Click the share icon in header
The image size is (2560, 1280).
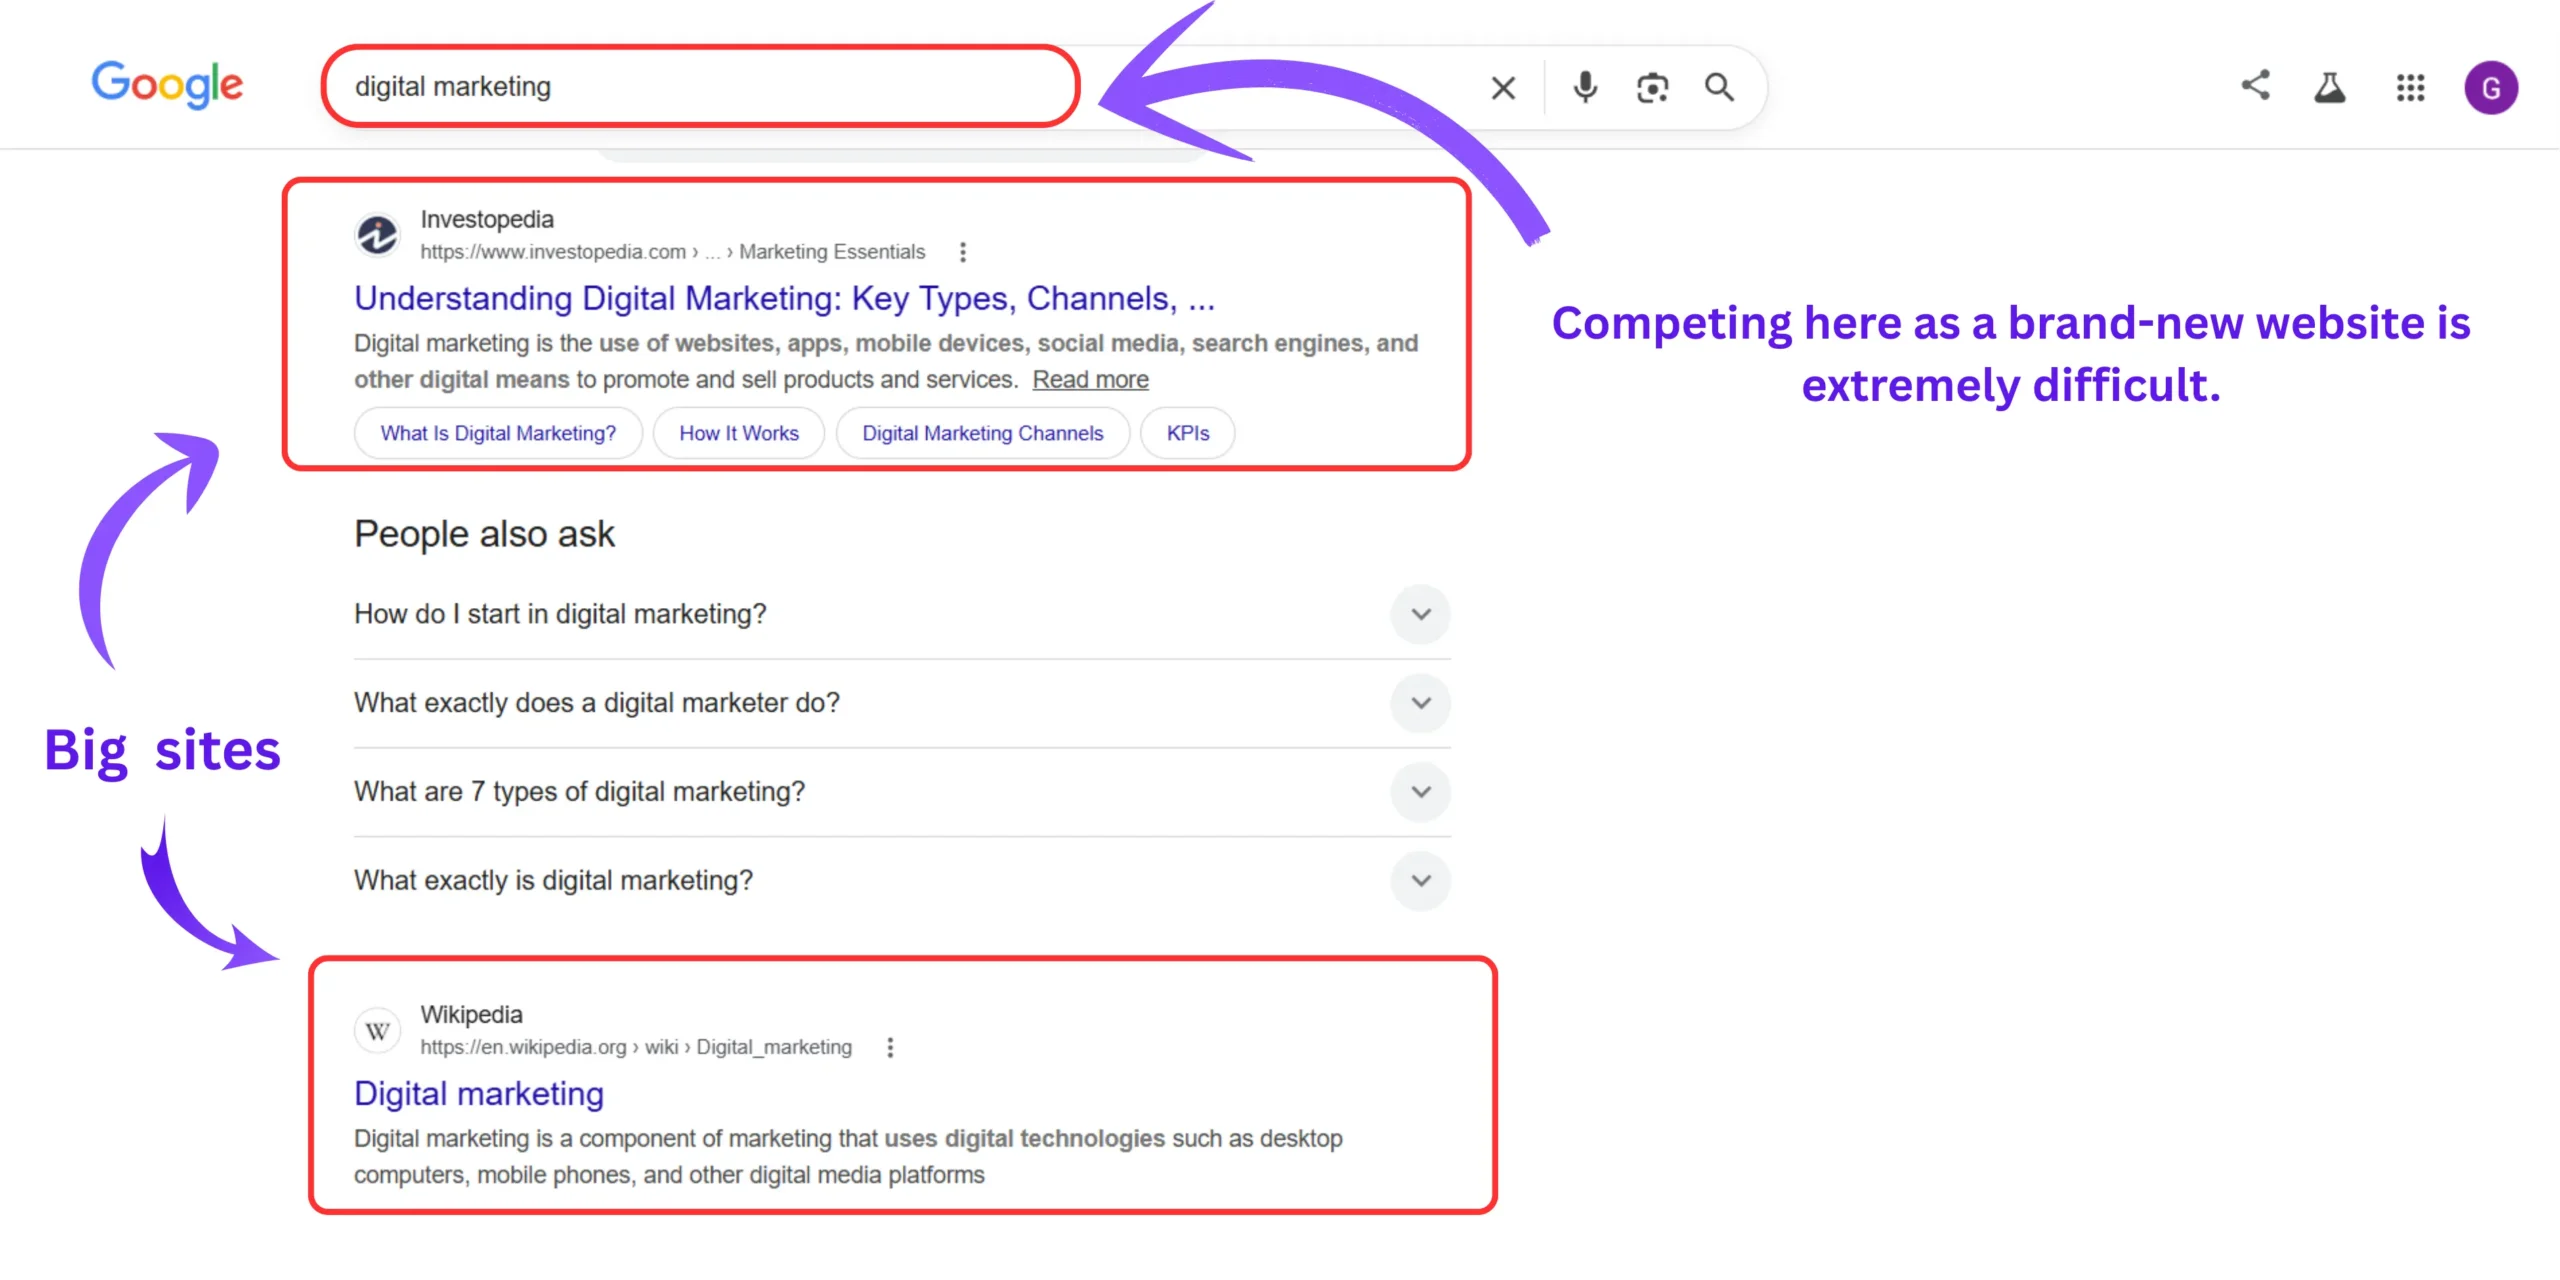click(2256, 85)
